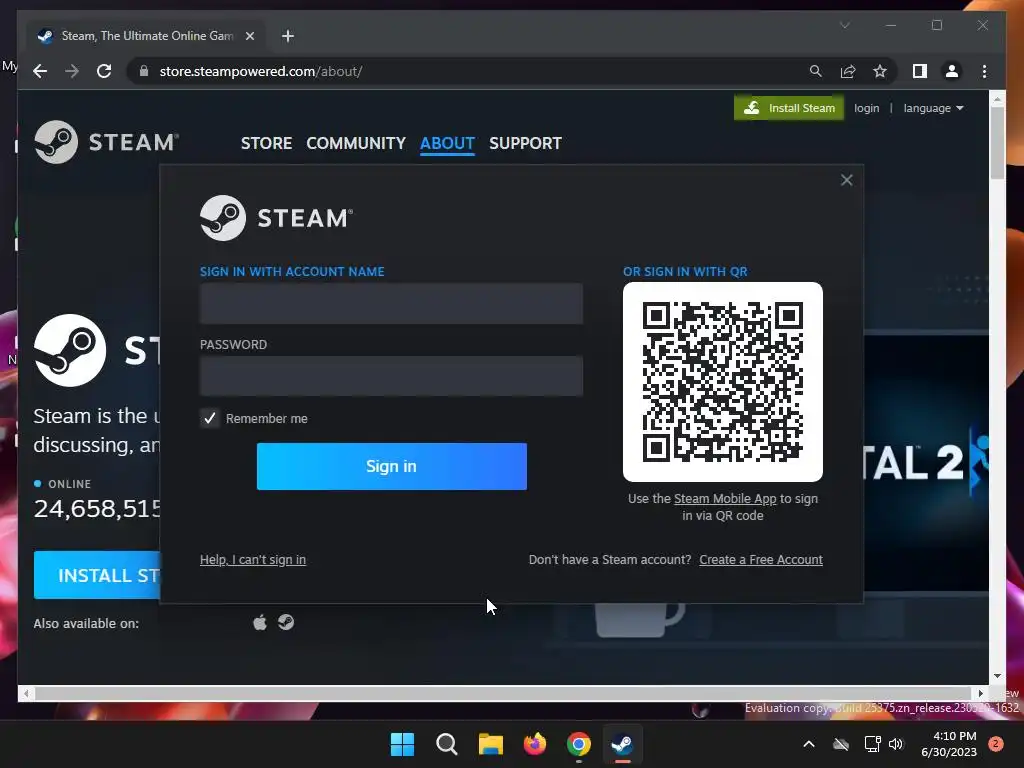The image size is (1024, 768).
Task: Click the Apple macOS availability icon
Action: pos(260,622)
